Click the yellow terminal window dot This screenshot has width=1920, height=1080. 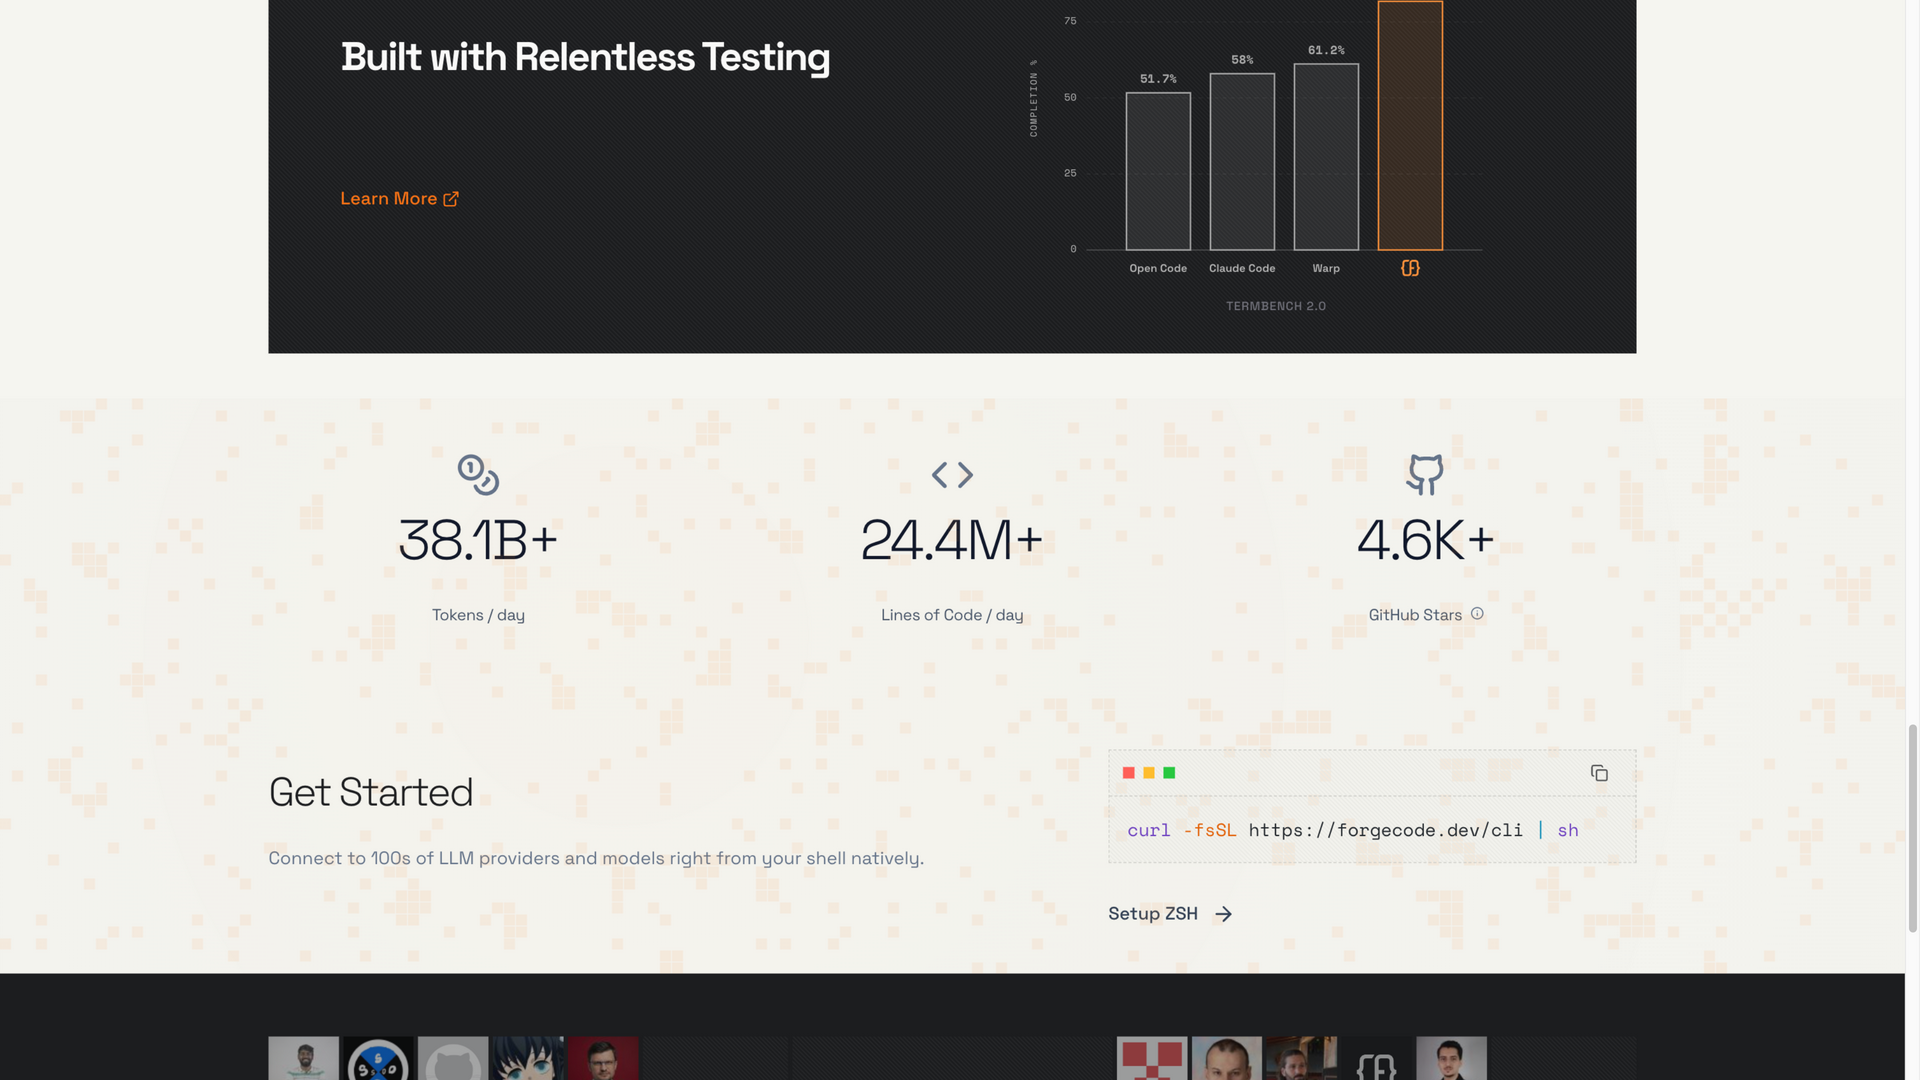point(1149,773)
